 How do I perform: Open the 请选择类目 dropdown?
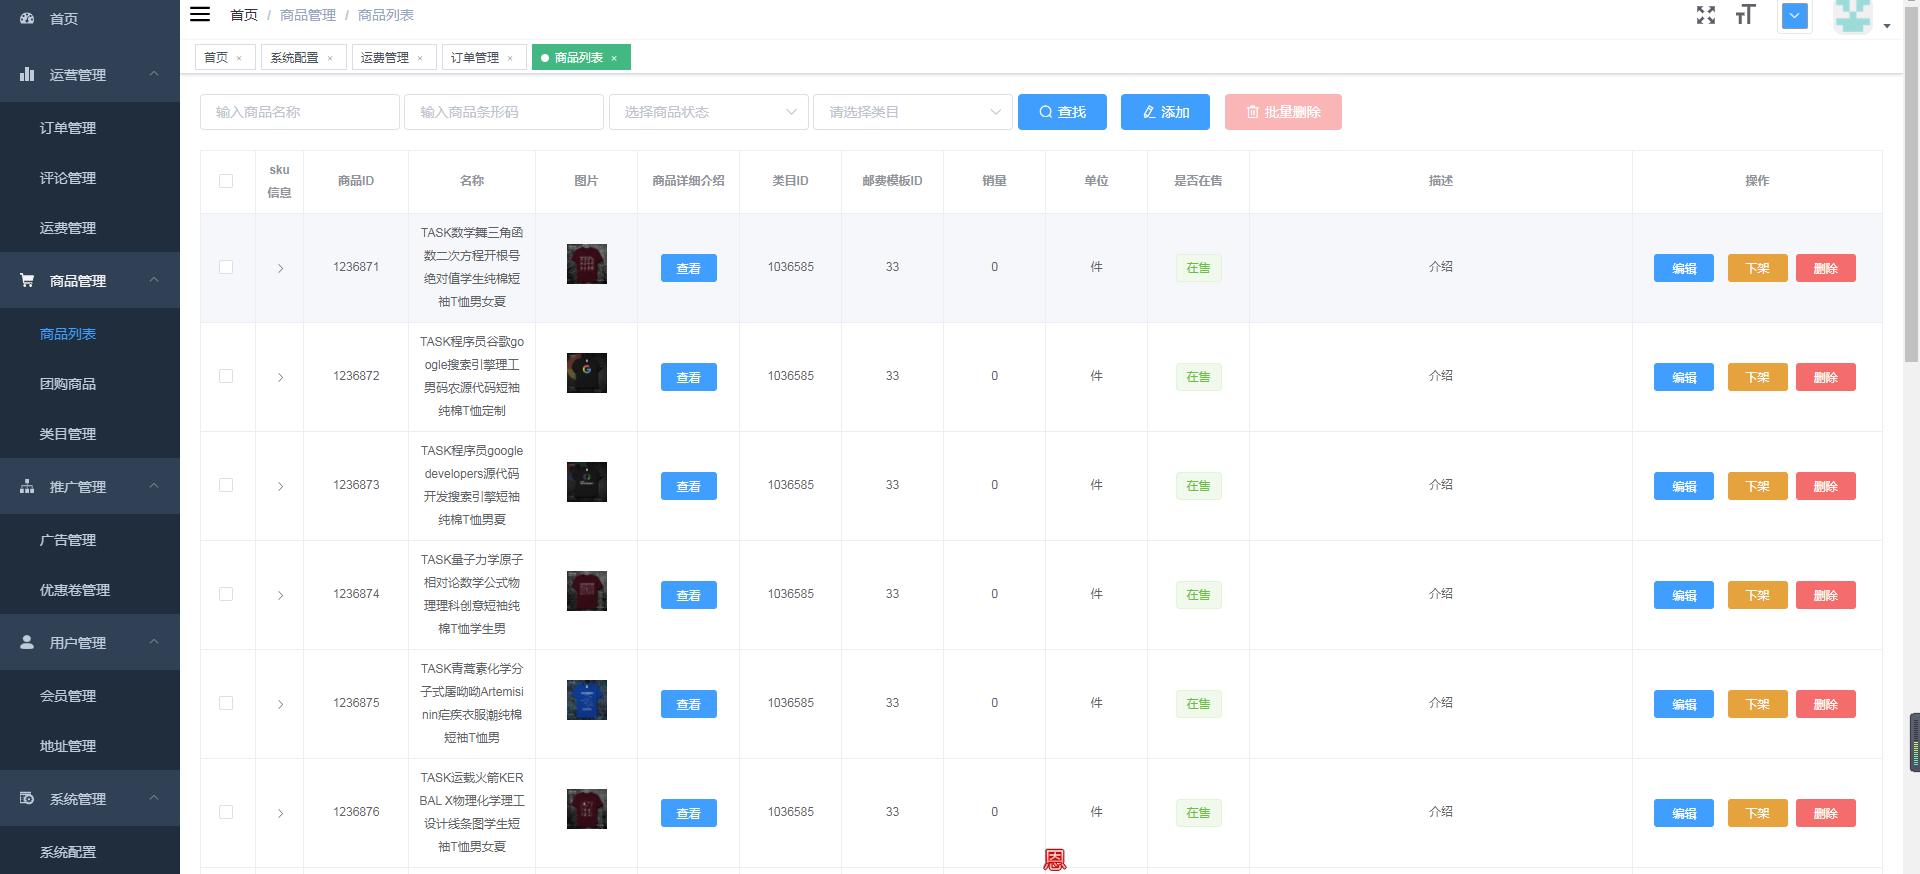913,112
